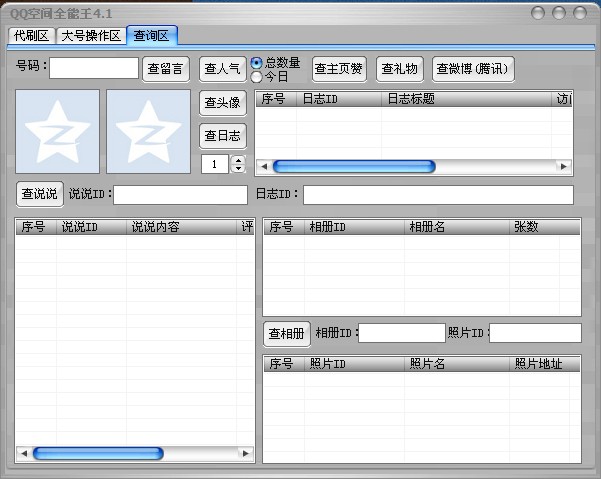The width and height of the screenshot is (601, 479).
Task: Click 说说 list scrollbar right arrow
Action: [246, 454]
